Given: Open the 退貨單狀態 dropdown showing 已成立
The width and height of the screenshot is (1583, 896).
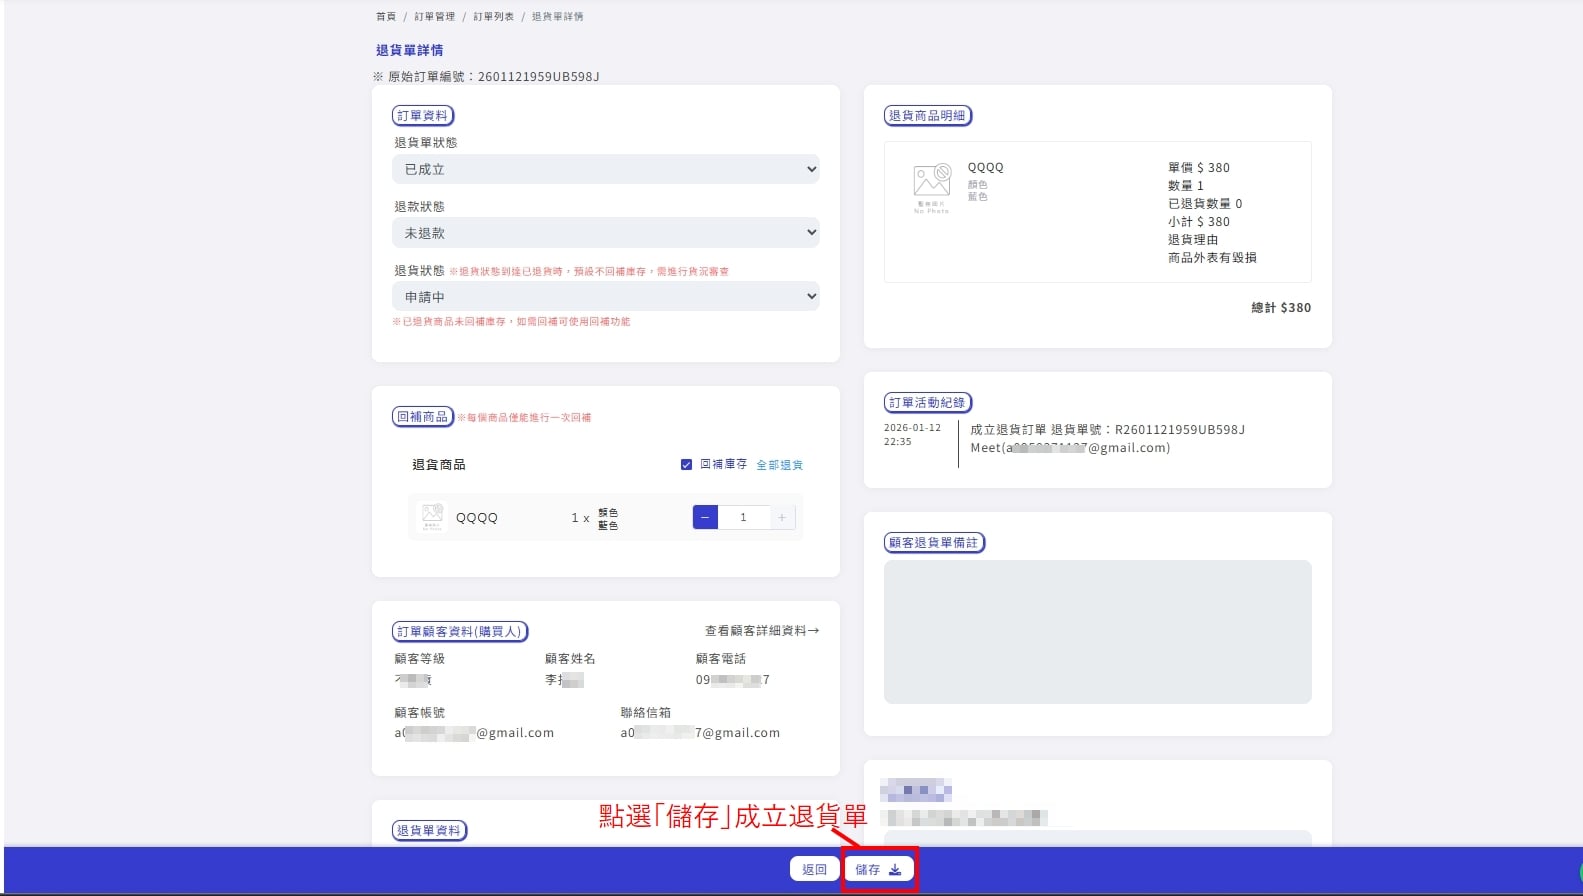Looking at the screenshot, I should point(606,169).
